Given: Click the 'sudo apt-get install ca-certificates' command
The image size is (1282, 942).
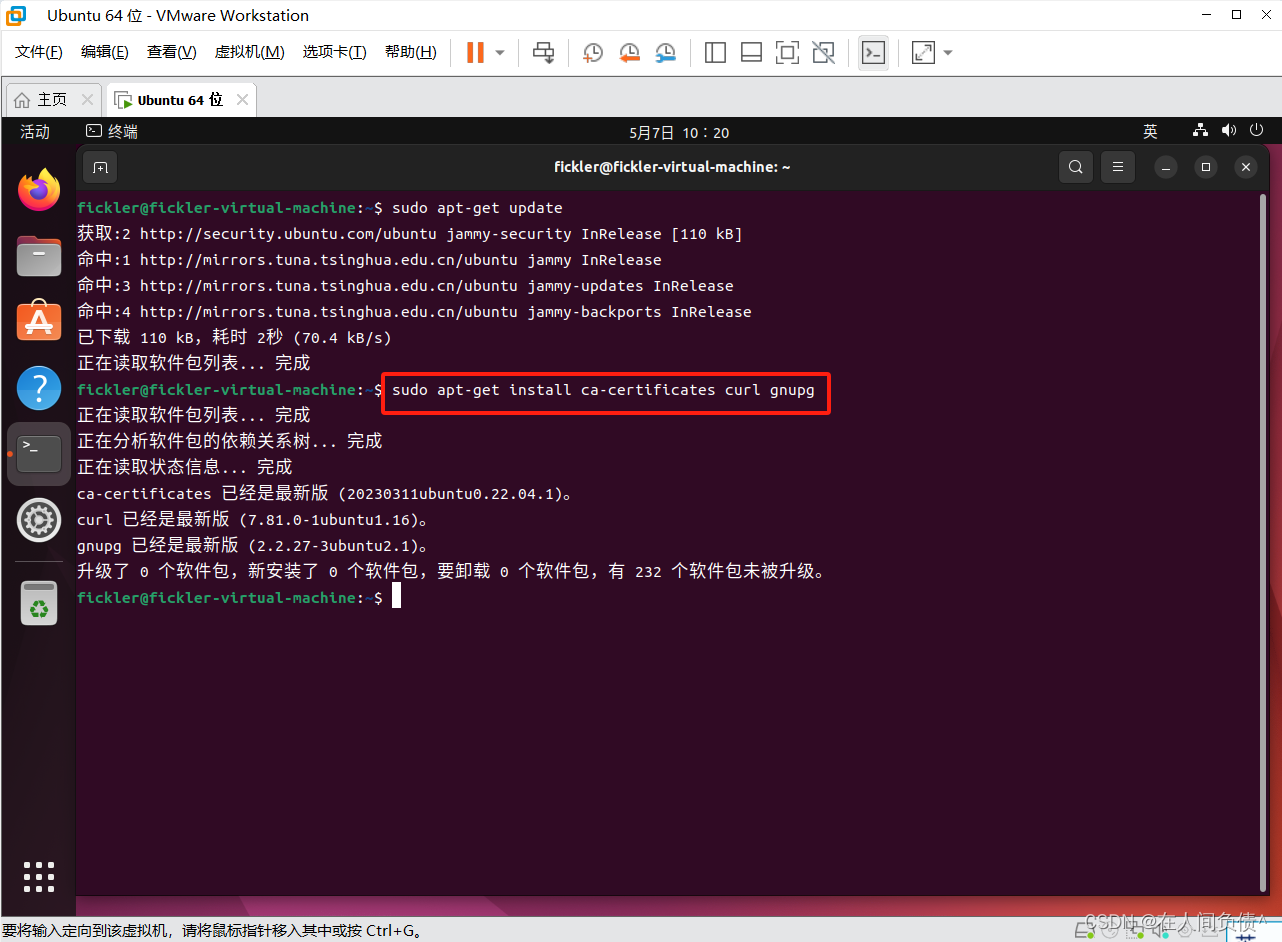Looking at the screenshot, I should [603, 390].
